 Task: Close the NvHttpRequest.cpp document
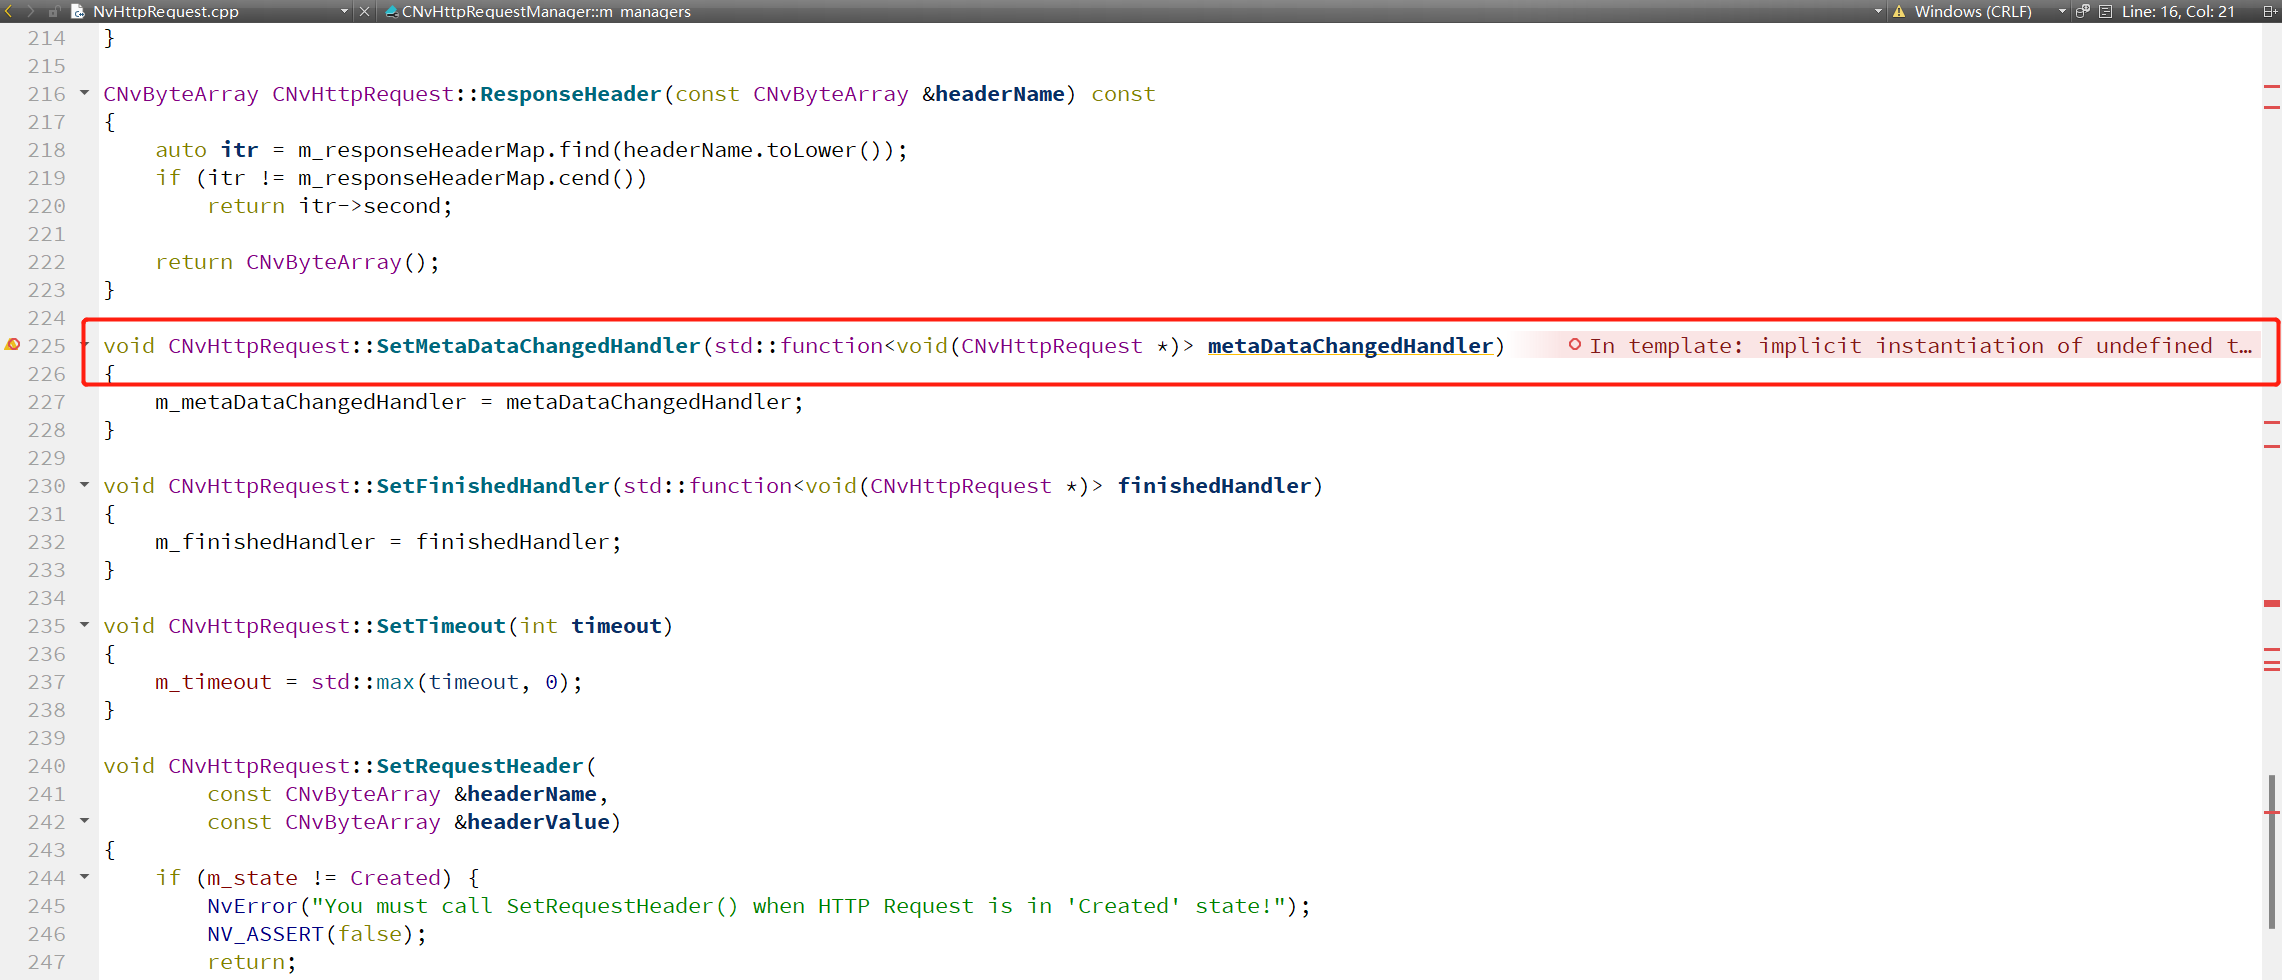tap(365, 11)
